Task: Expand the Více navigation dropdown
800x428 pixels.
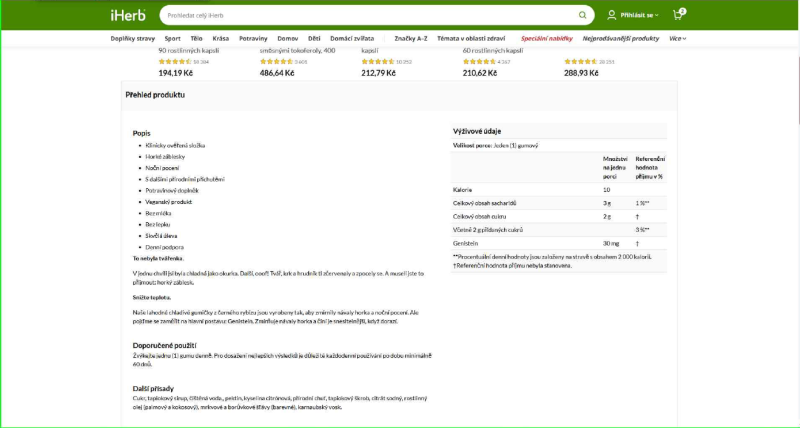Action: 678,38
